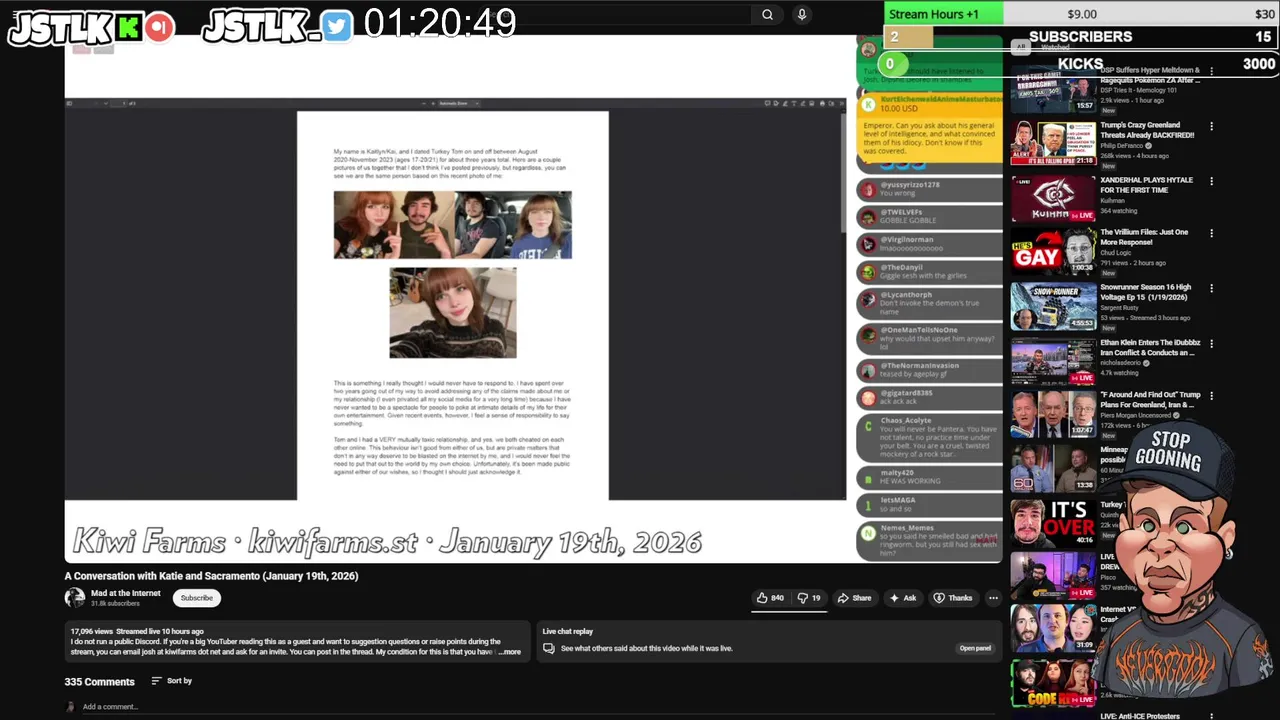Open the three-dot more actions menu beside Thanks

pos(993,598)
